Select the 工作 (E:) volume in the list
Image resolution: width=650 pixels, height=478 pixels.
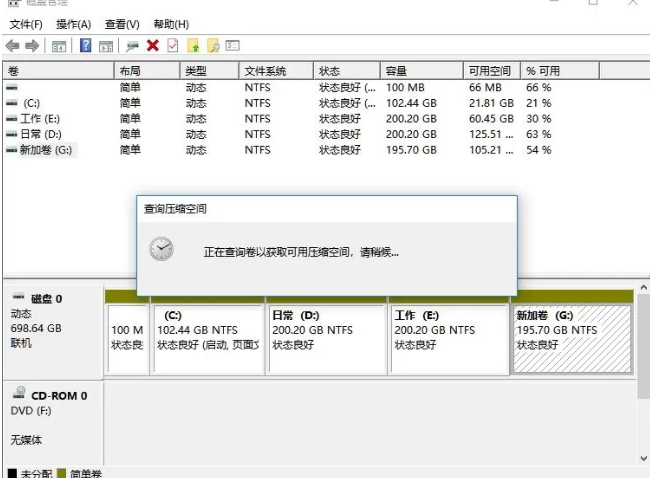point(40,119)
